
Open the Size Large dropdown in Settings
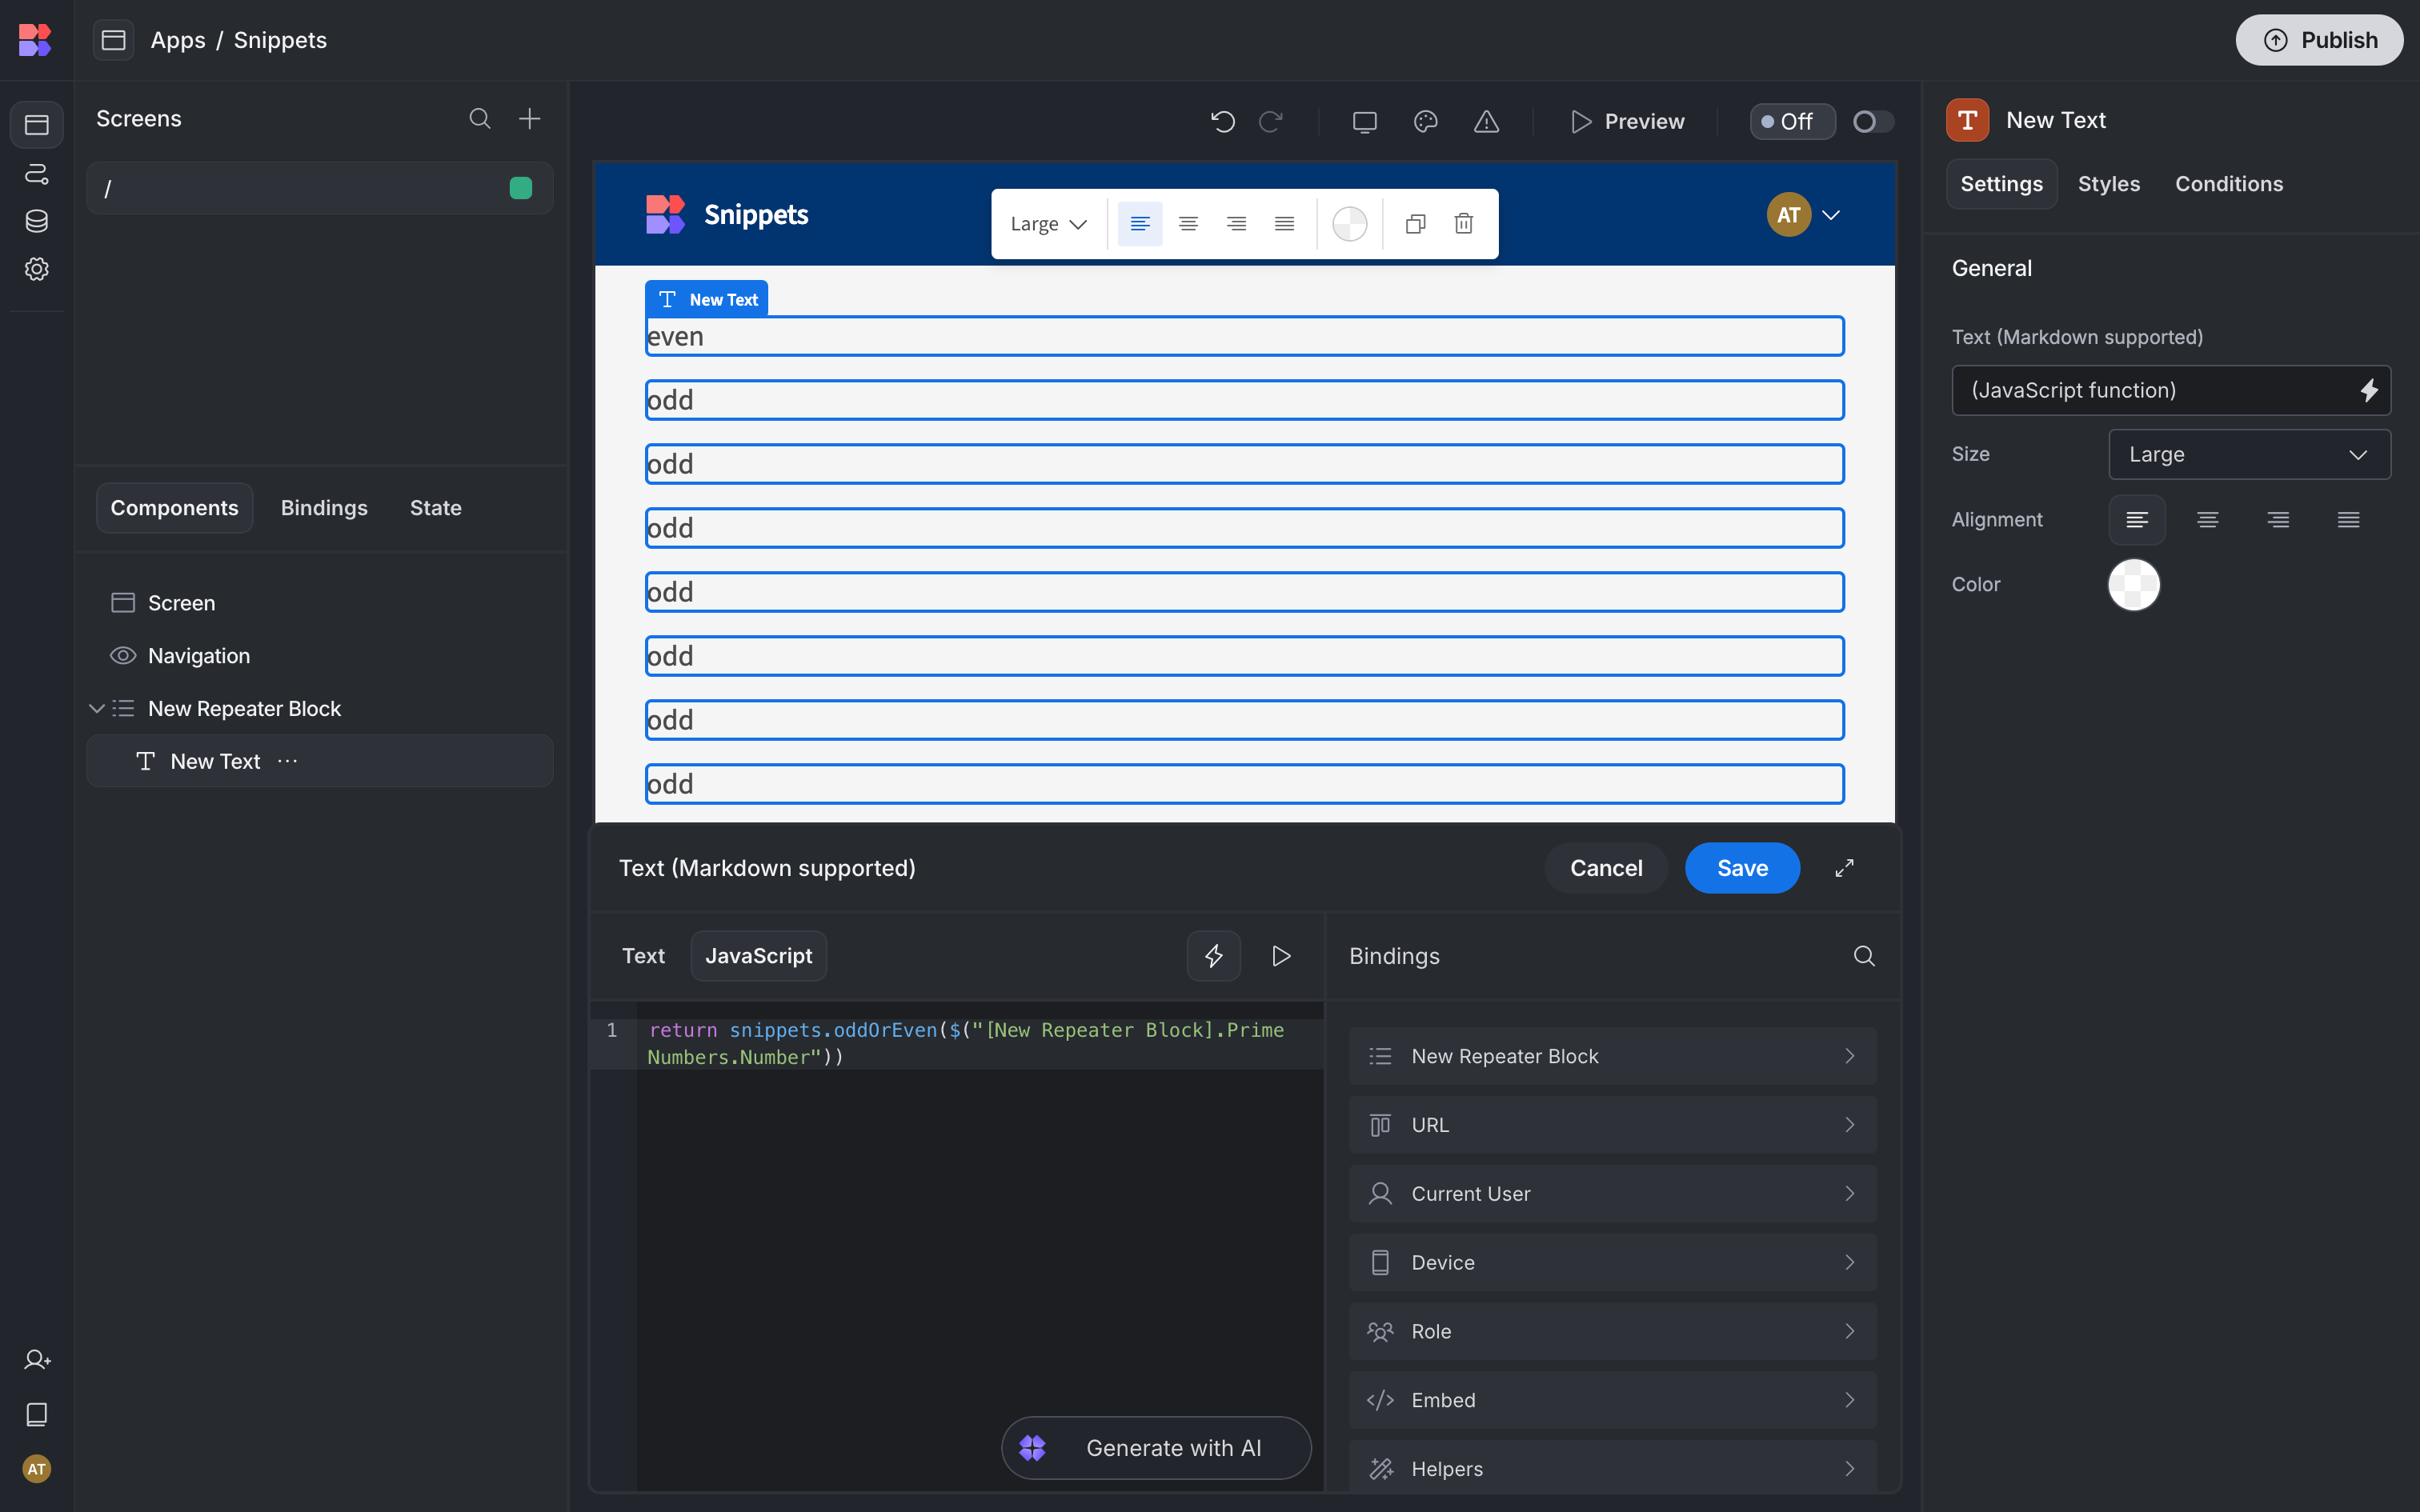pyautogui.click(x=2249, y=455)
